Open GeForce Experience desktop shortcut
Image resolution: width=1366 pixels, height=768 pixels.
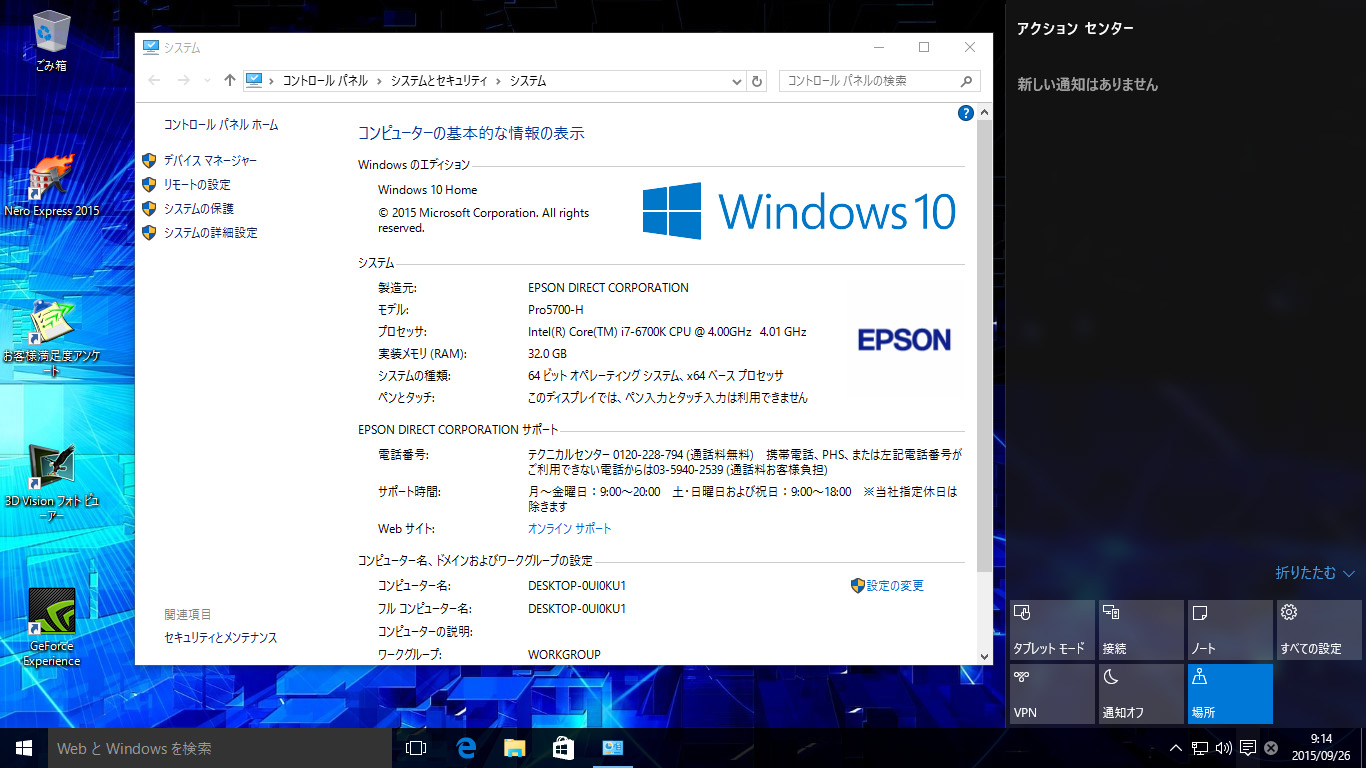pos(51,627)
